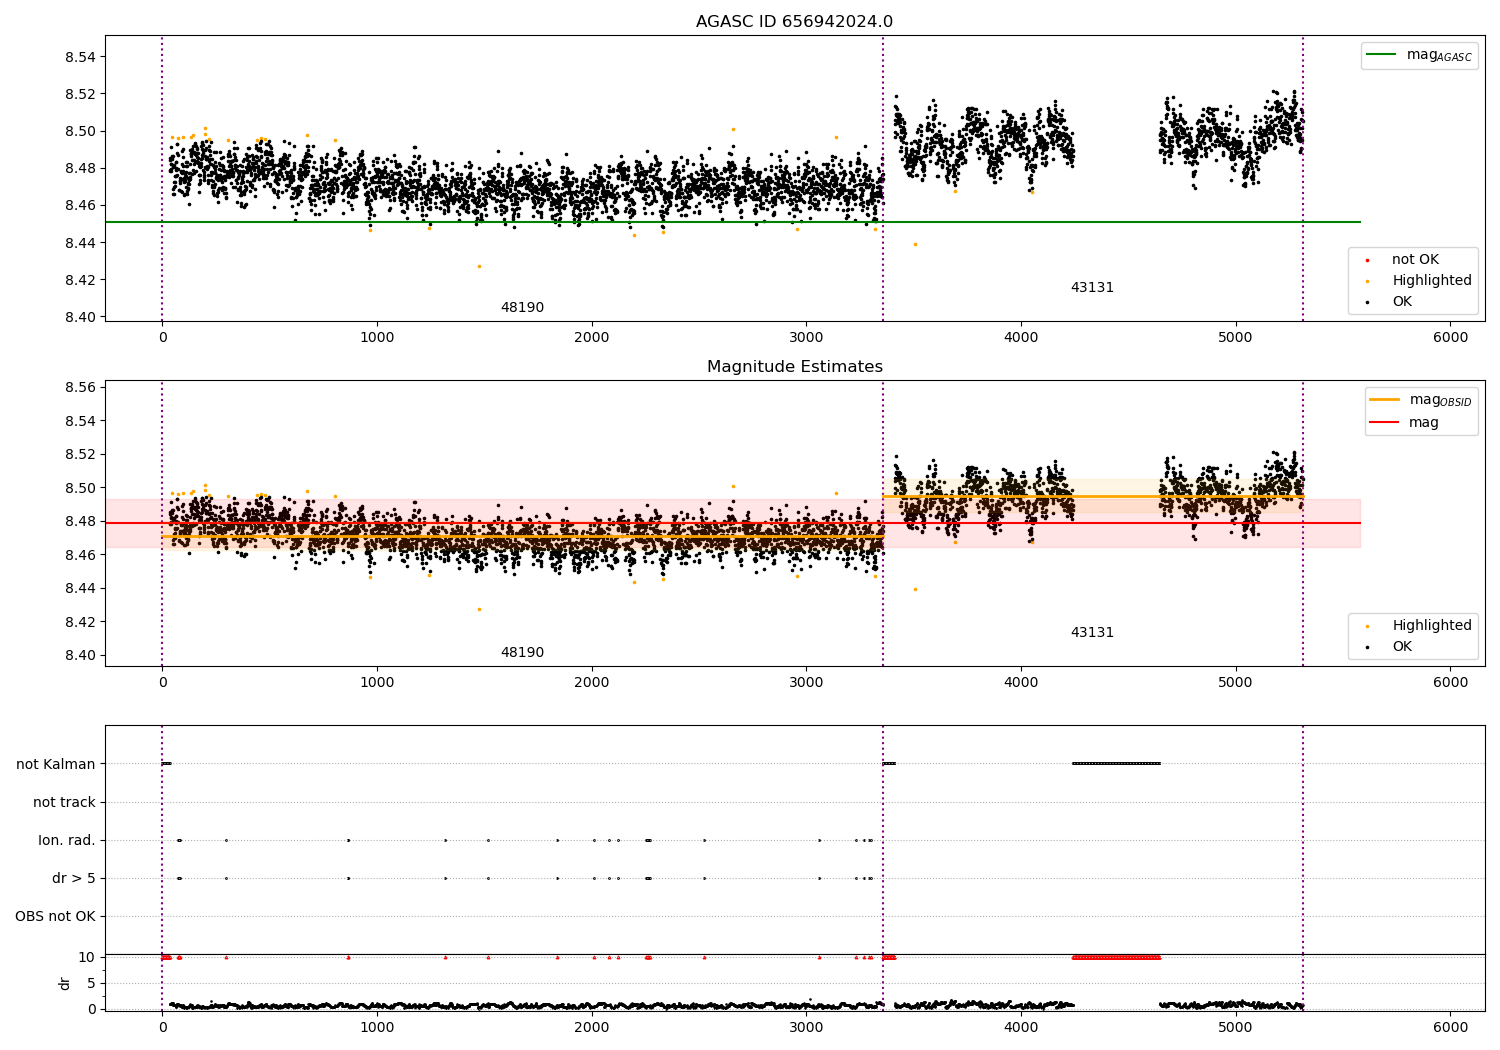Select 'Highlighted' legend entry in AGASC ID plot
Screen dimensions: 1500x1050
click(x=1432, y=281)
